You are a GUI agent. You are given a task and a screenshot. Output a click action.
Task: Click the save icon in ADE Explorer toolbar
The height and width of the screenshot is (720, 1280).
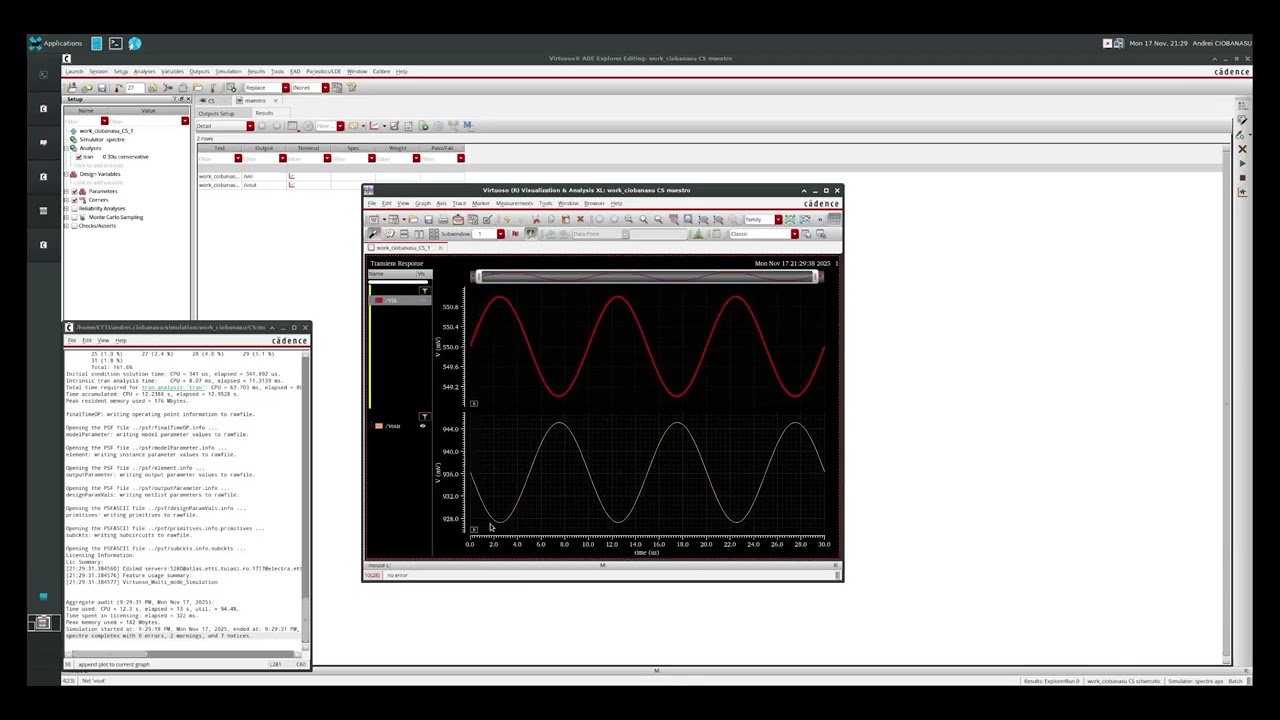click(x=101, y=88)
